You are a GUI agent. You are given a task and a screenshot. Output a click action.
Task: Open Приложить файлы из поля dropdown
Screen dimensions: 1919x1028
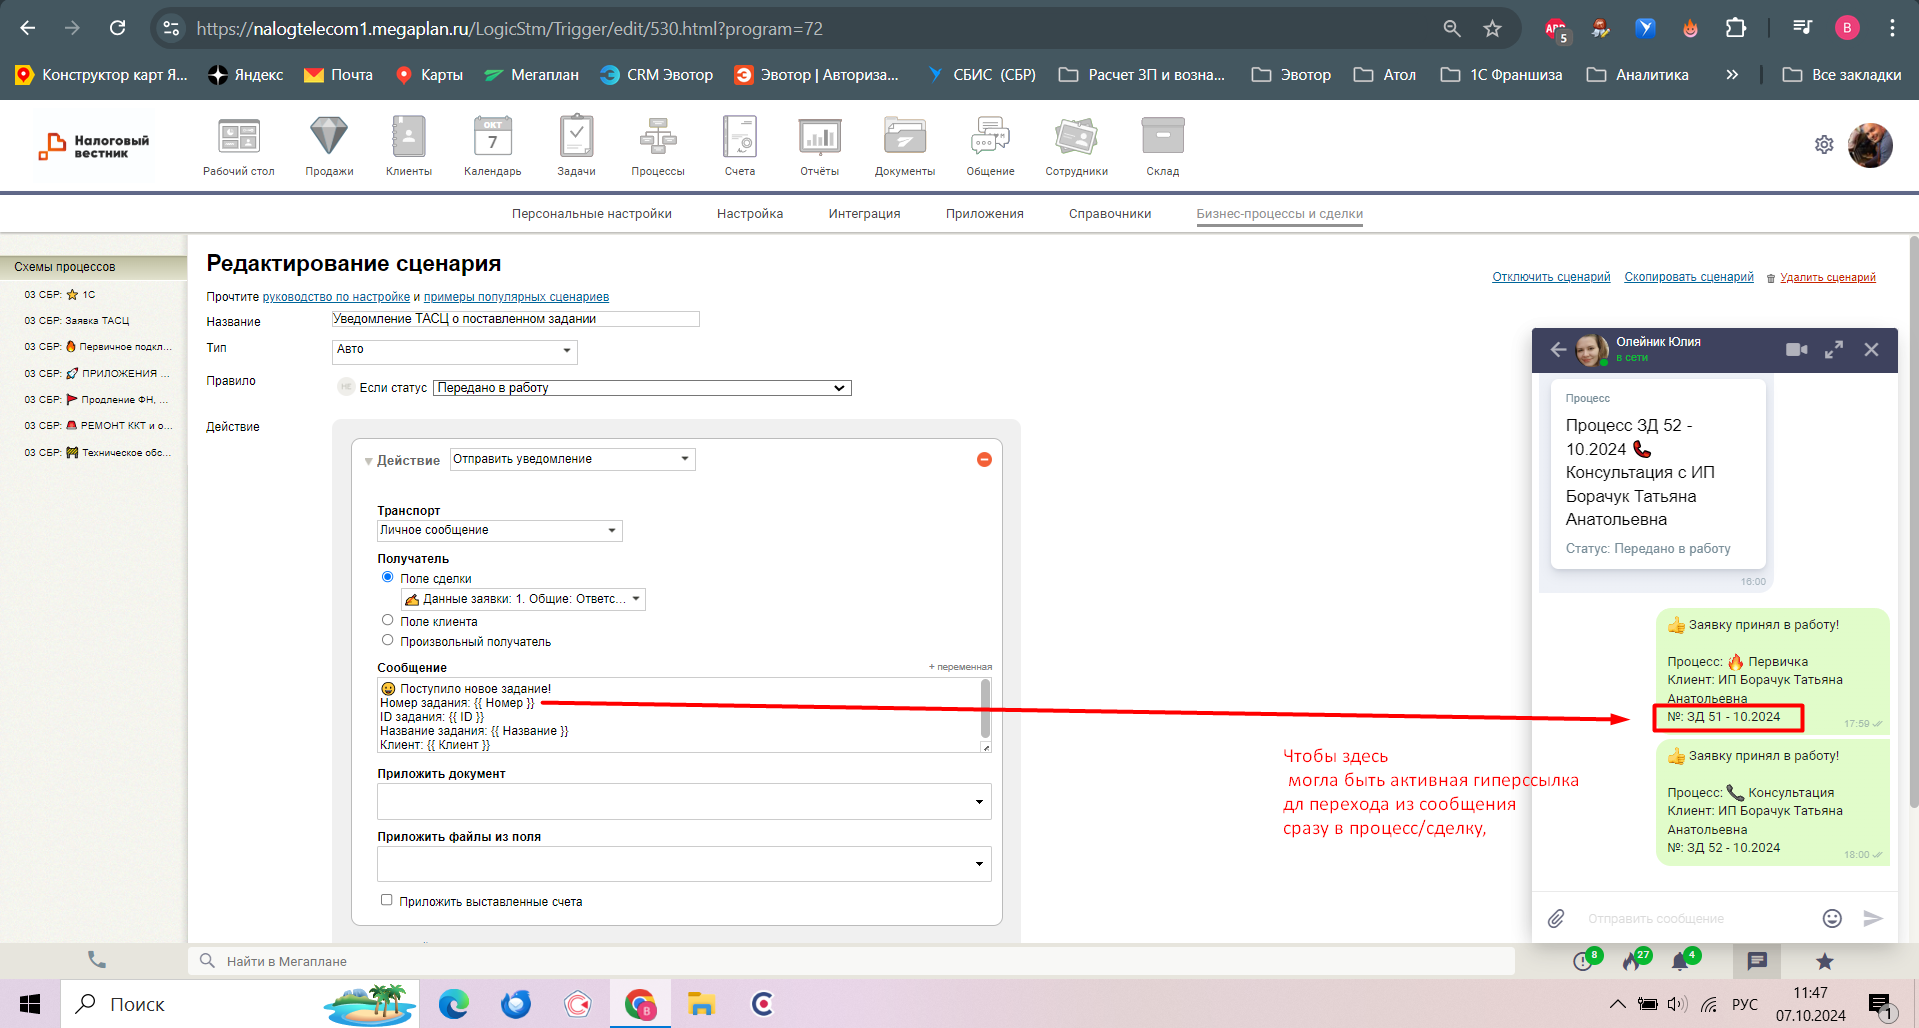(684, 864)
